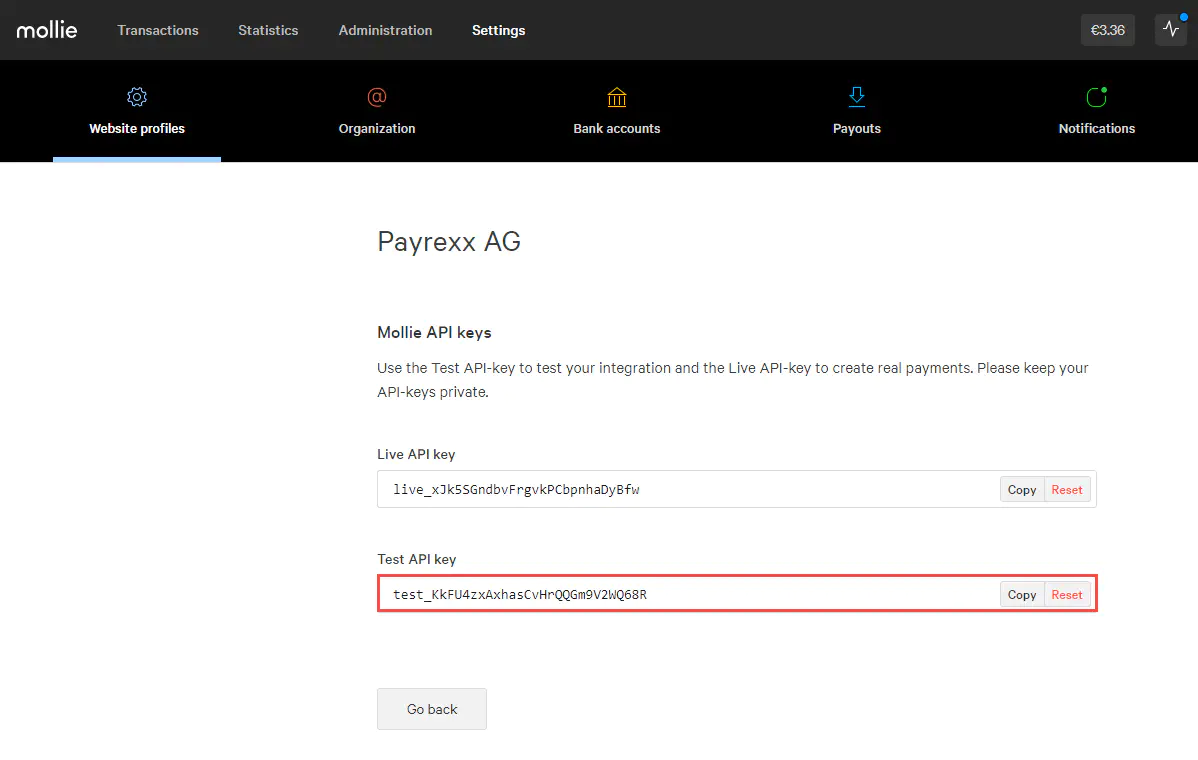This screenshot has width=1198, height=760.
Task: Click the Payouts download arrow icon
Action: click(857, 97)
